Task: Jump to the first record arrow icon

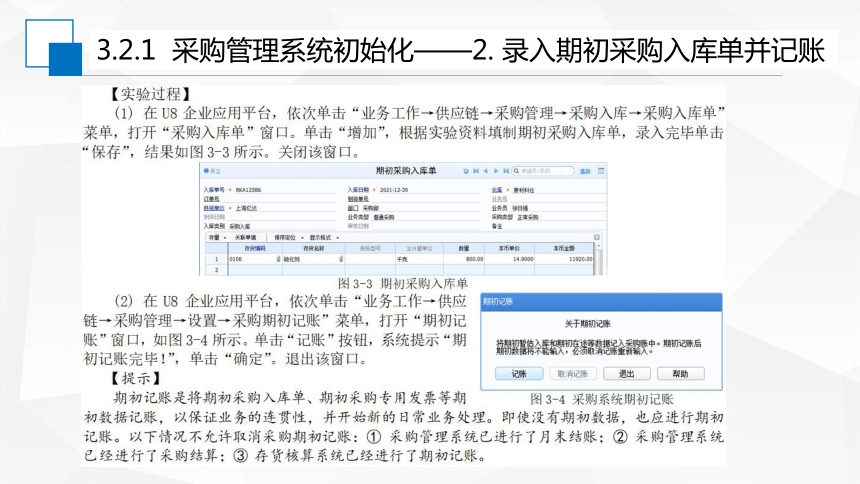Action: click(x=476, y=171)
